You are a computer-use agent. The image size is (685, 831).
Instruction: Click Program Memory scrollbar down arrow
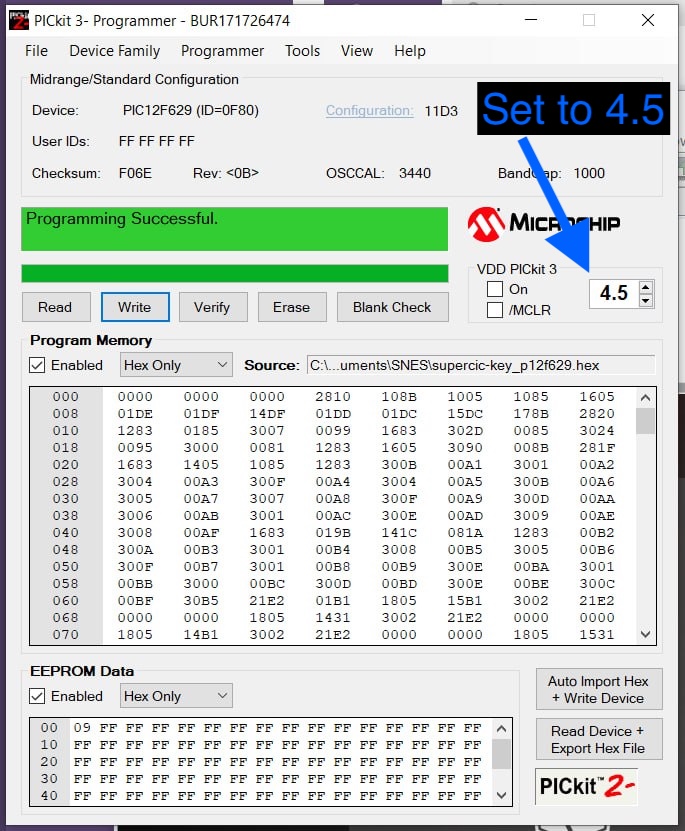[645, 634]
